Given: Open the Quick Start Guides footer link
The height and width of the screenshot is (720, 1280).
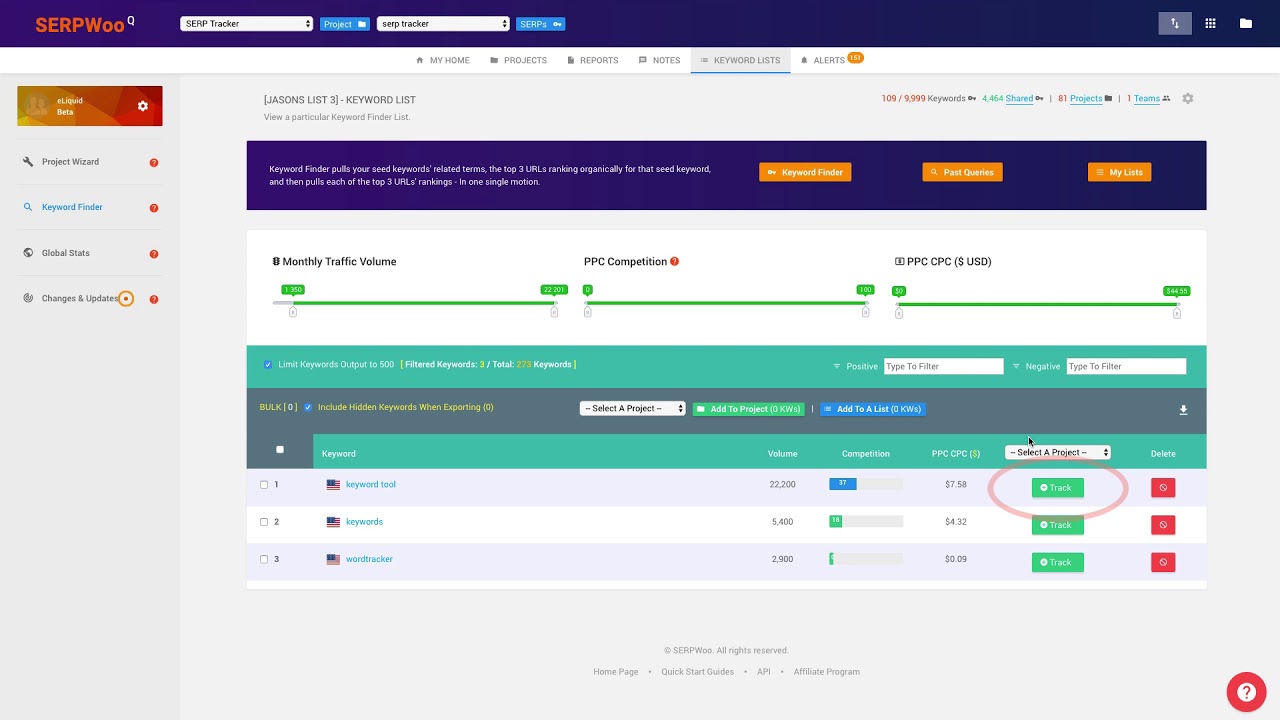Looking at the screenshot, I should point(697,672).
